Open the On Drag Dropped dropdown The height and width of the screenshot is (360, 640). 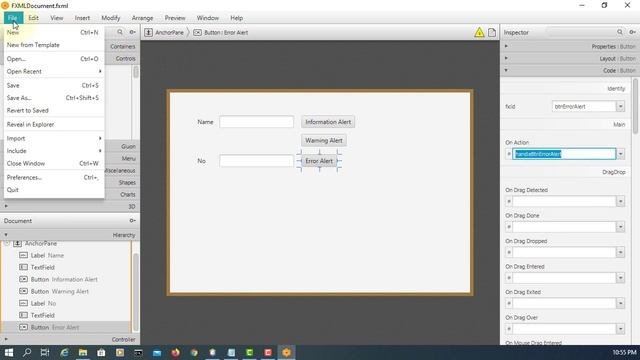tap(620, 252)
